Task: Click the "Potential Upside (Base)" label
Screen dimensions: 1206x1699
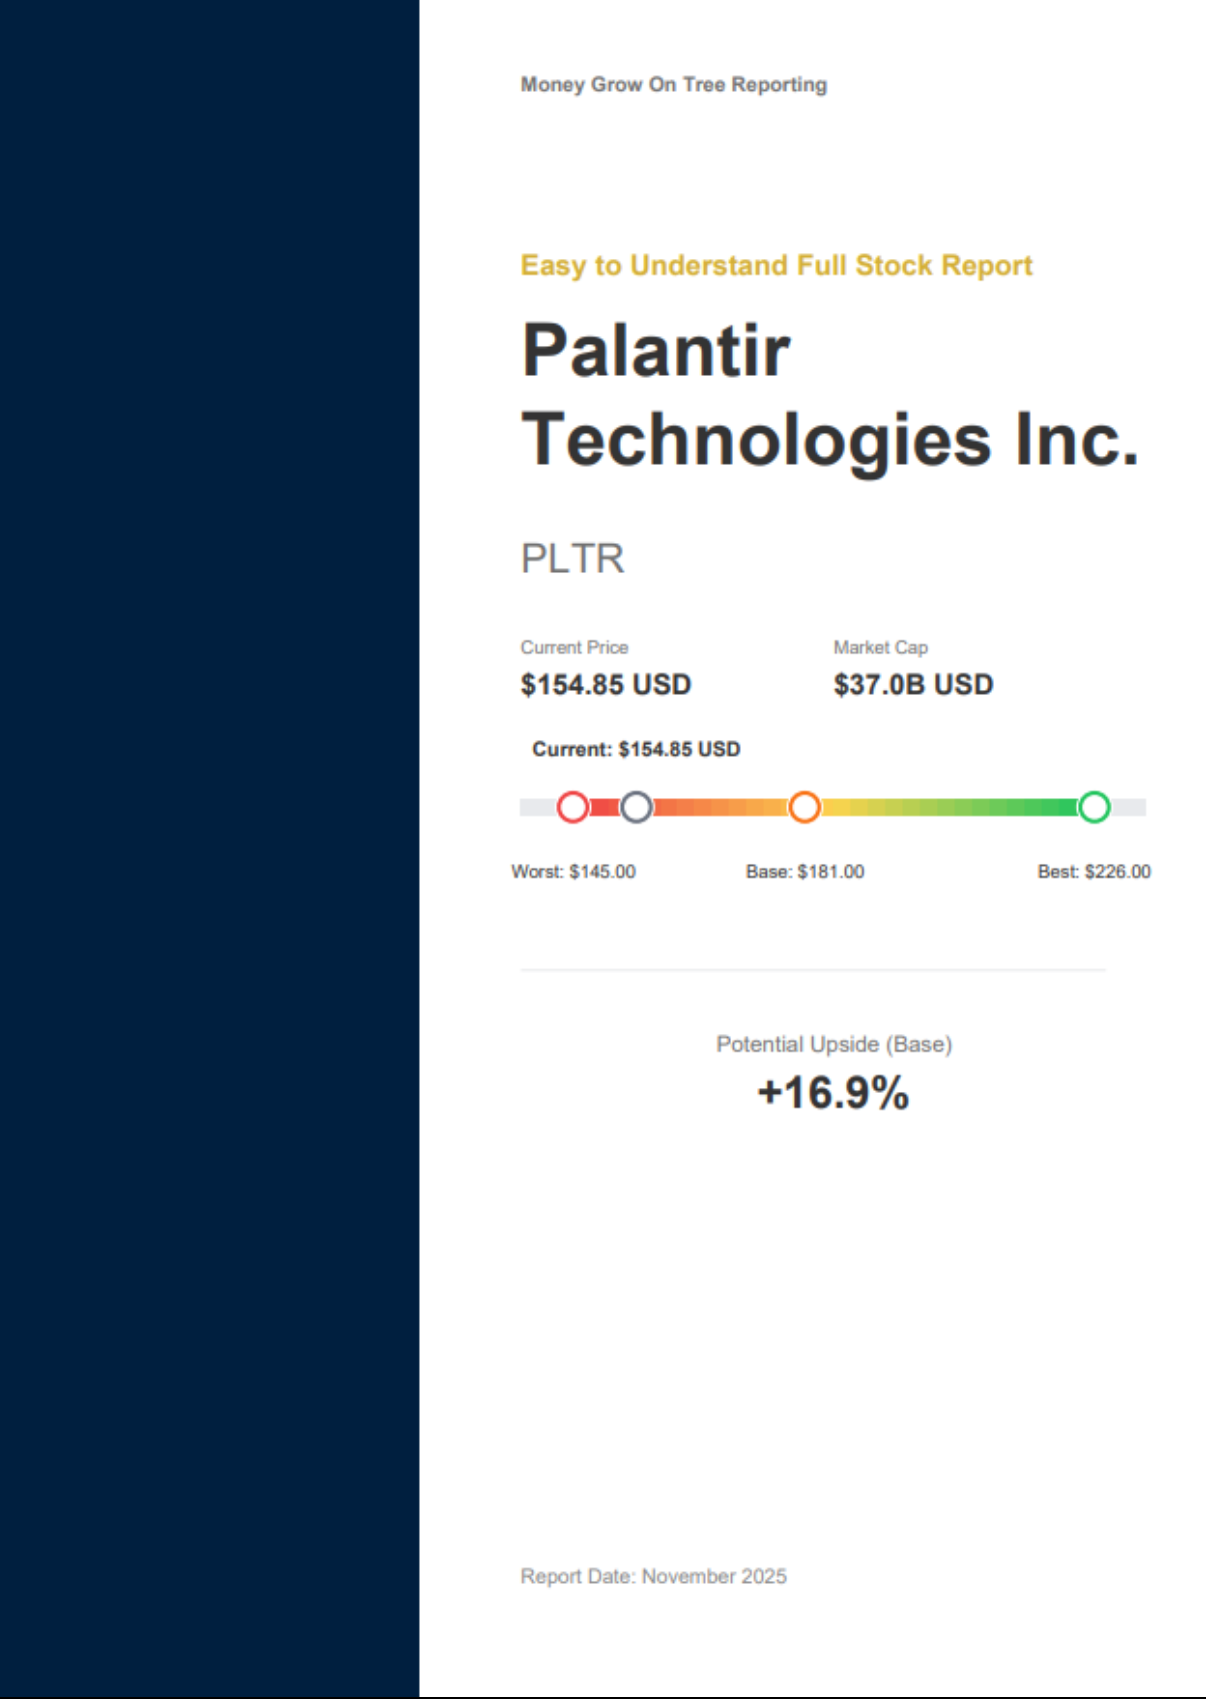Action: click(x=834, y=1045)
